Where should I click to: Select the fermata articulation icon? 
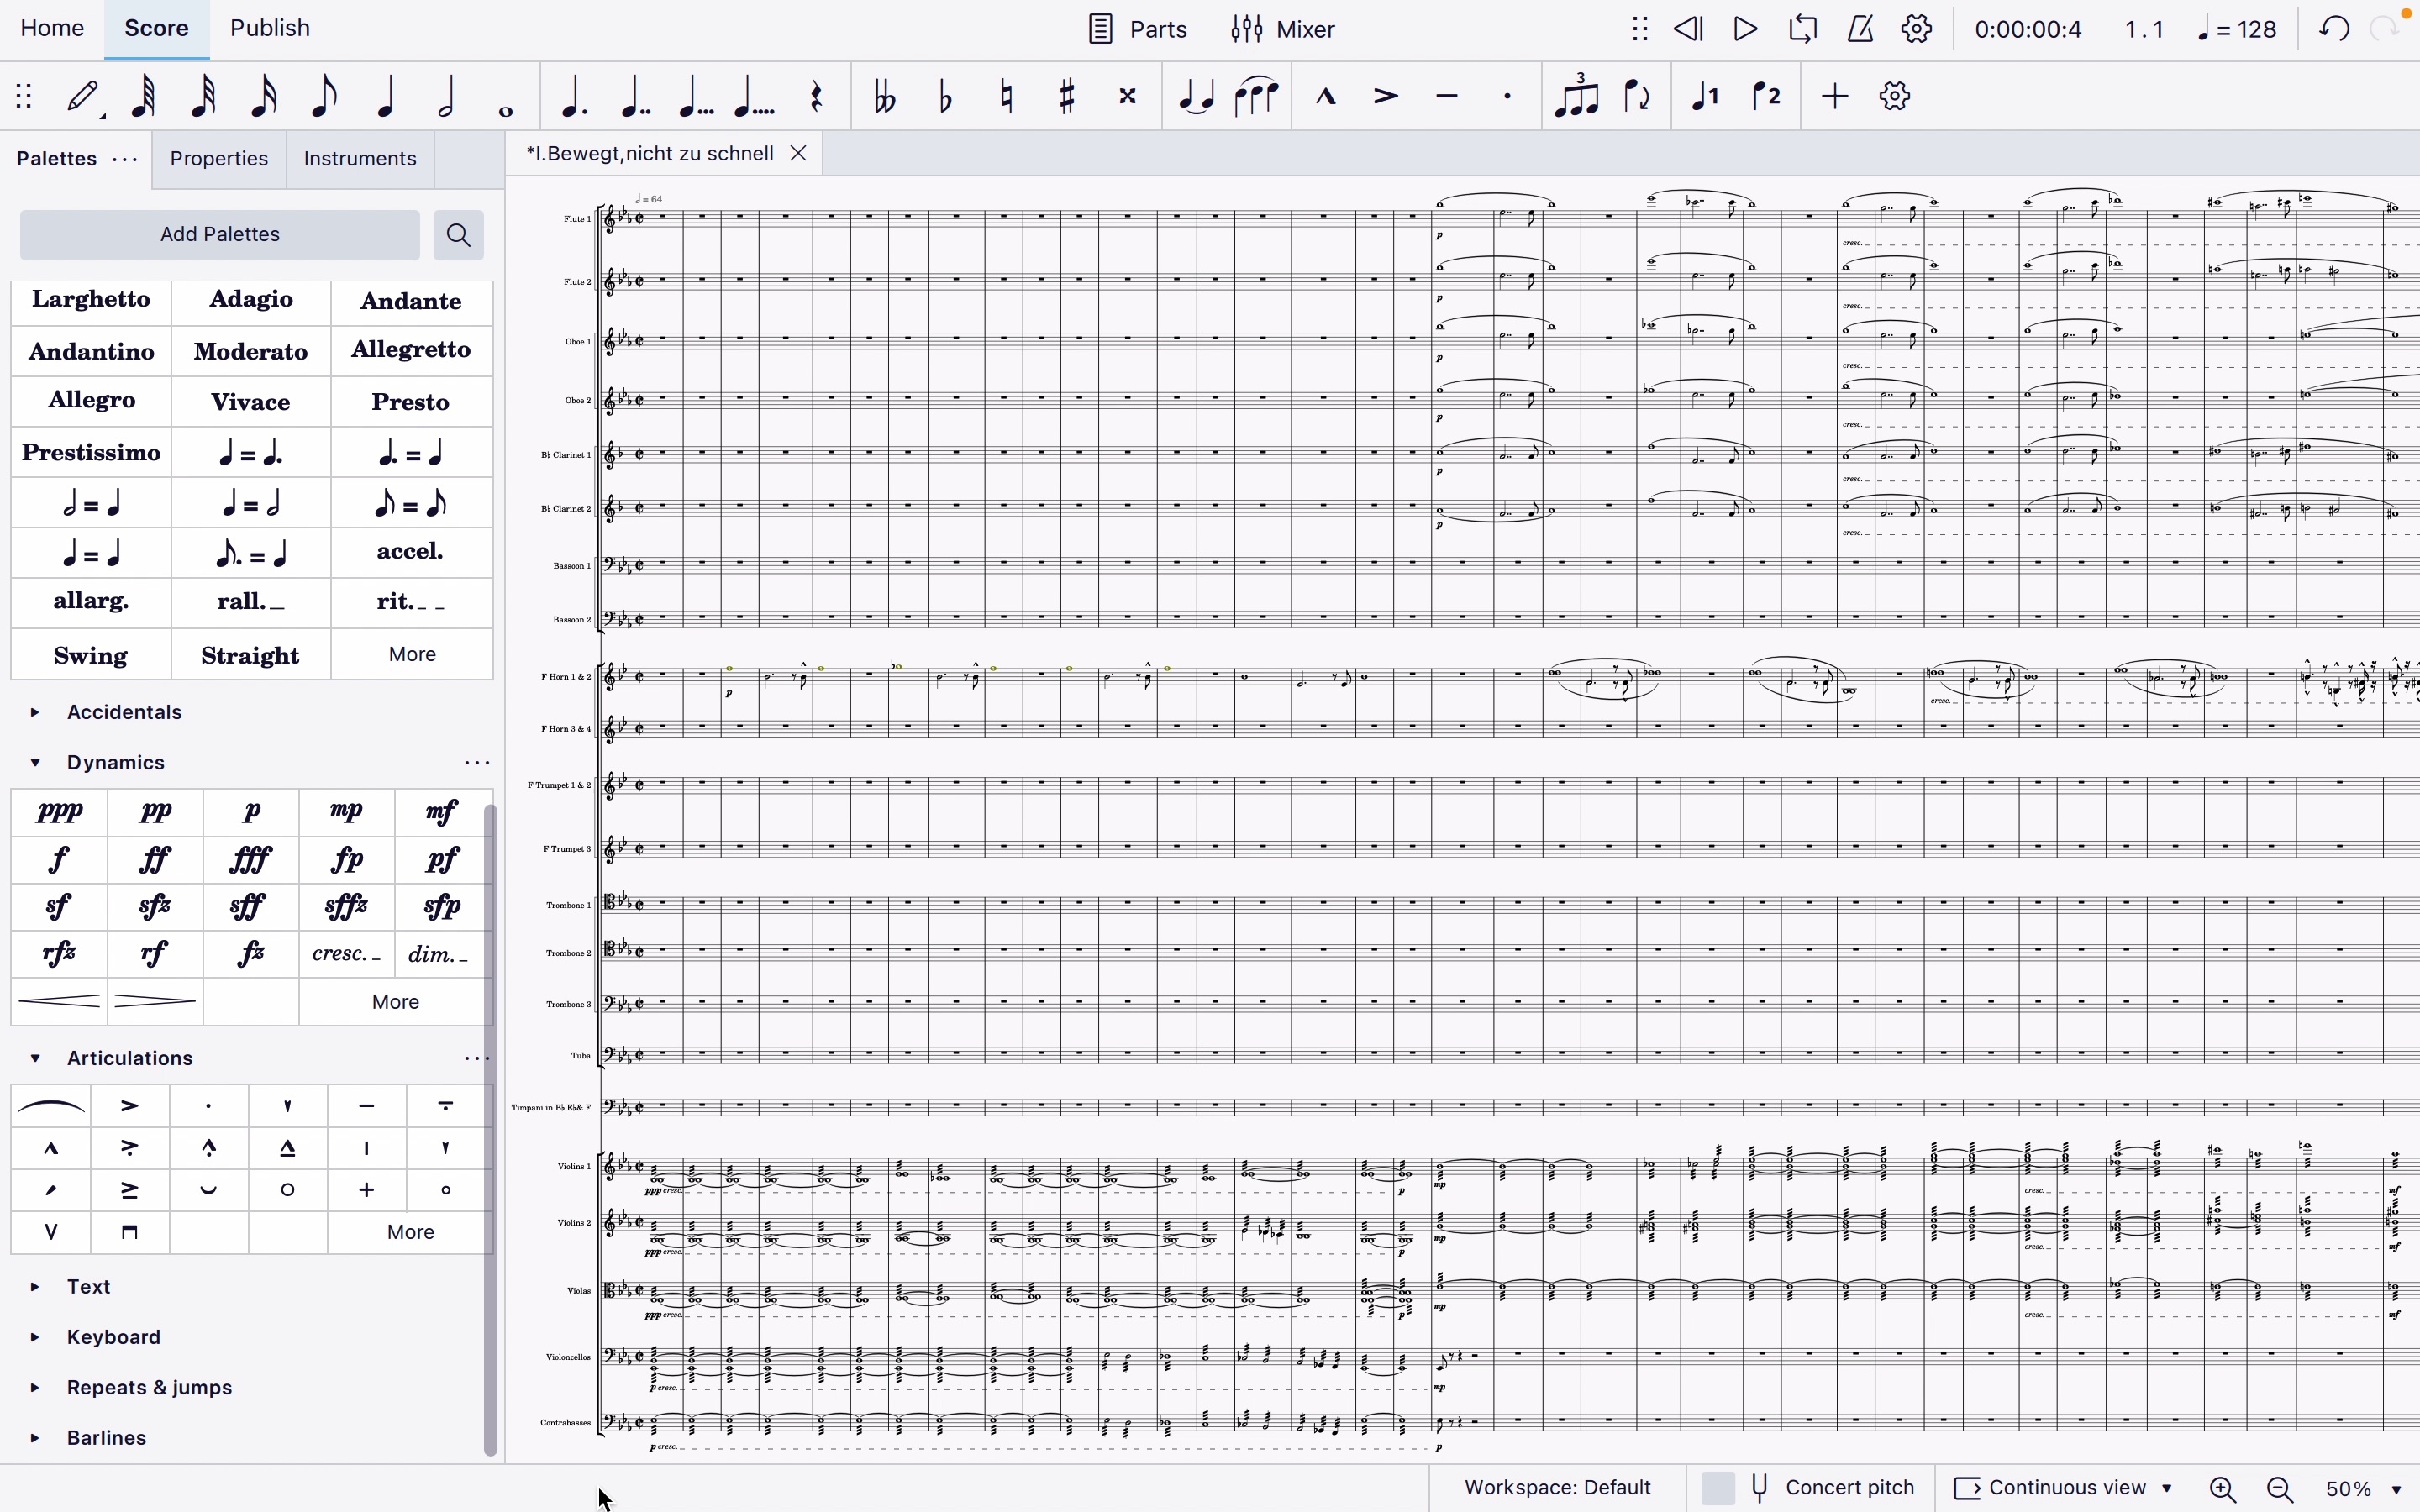[49, 1105]
